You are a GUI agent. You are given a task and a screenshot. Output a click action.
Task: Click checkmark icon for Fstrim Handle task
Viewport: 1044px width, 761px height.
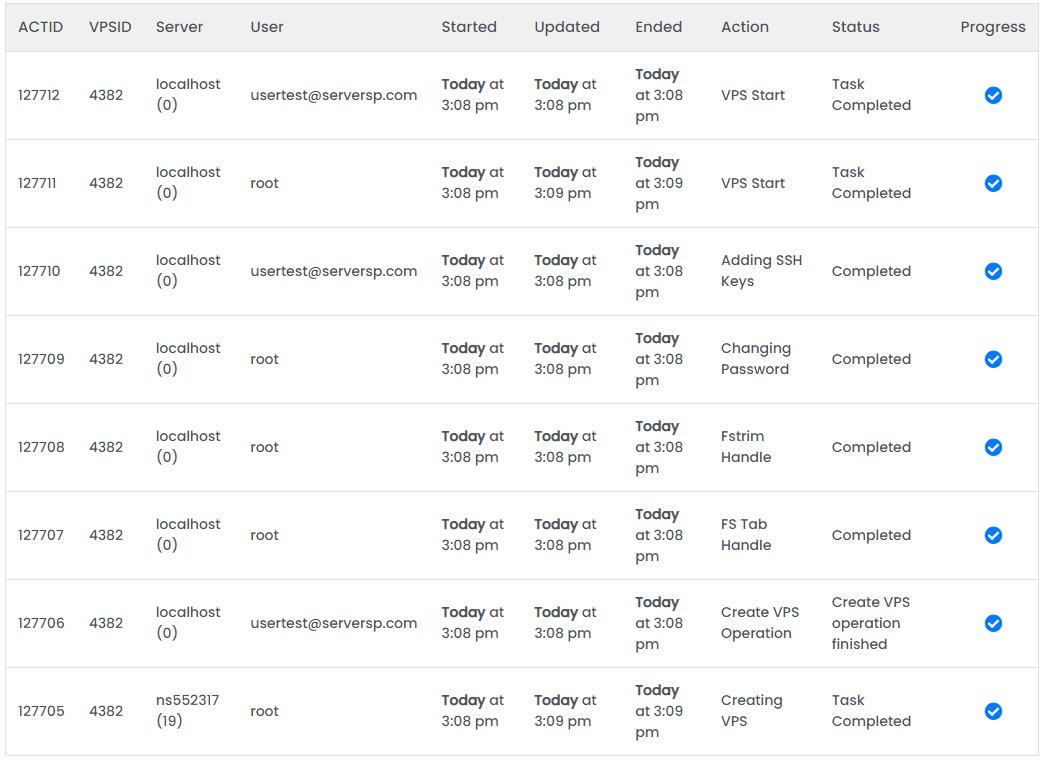(993, 447)
